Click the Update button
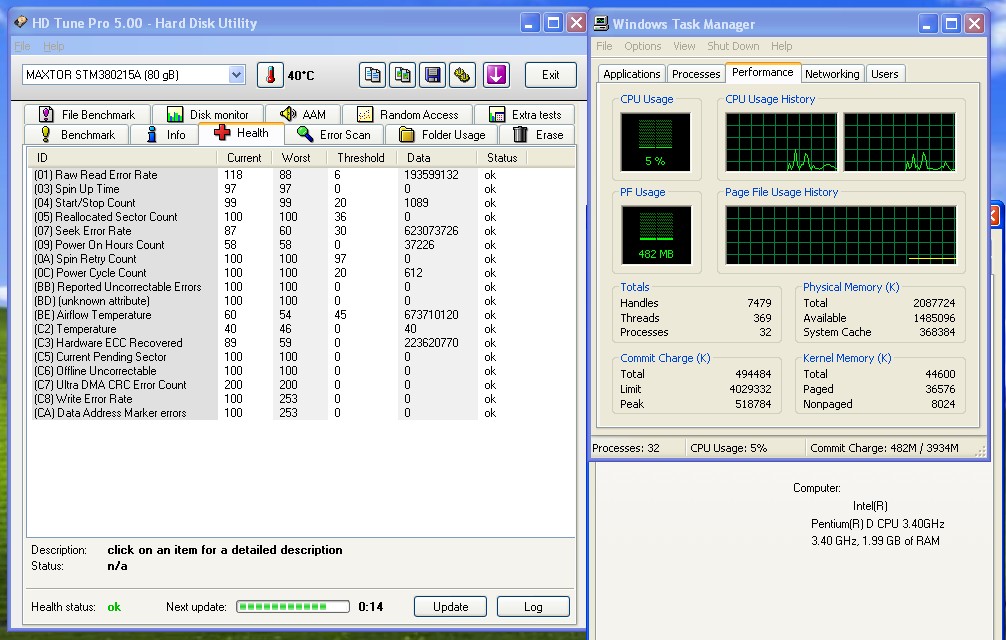This screenshot has width=1006, height=640. pyautogui.click(x=449, y=605)
